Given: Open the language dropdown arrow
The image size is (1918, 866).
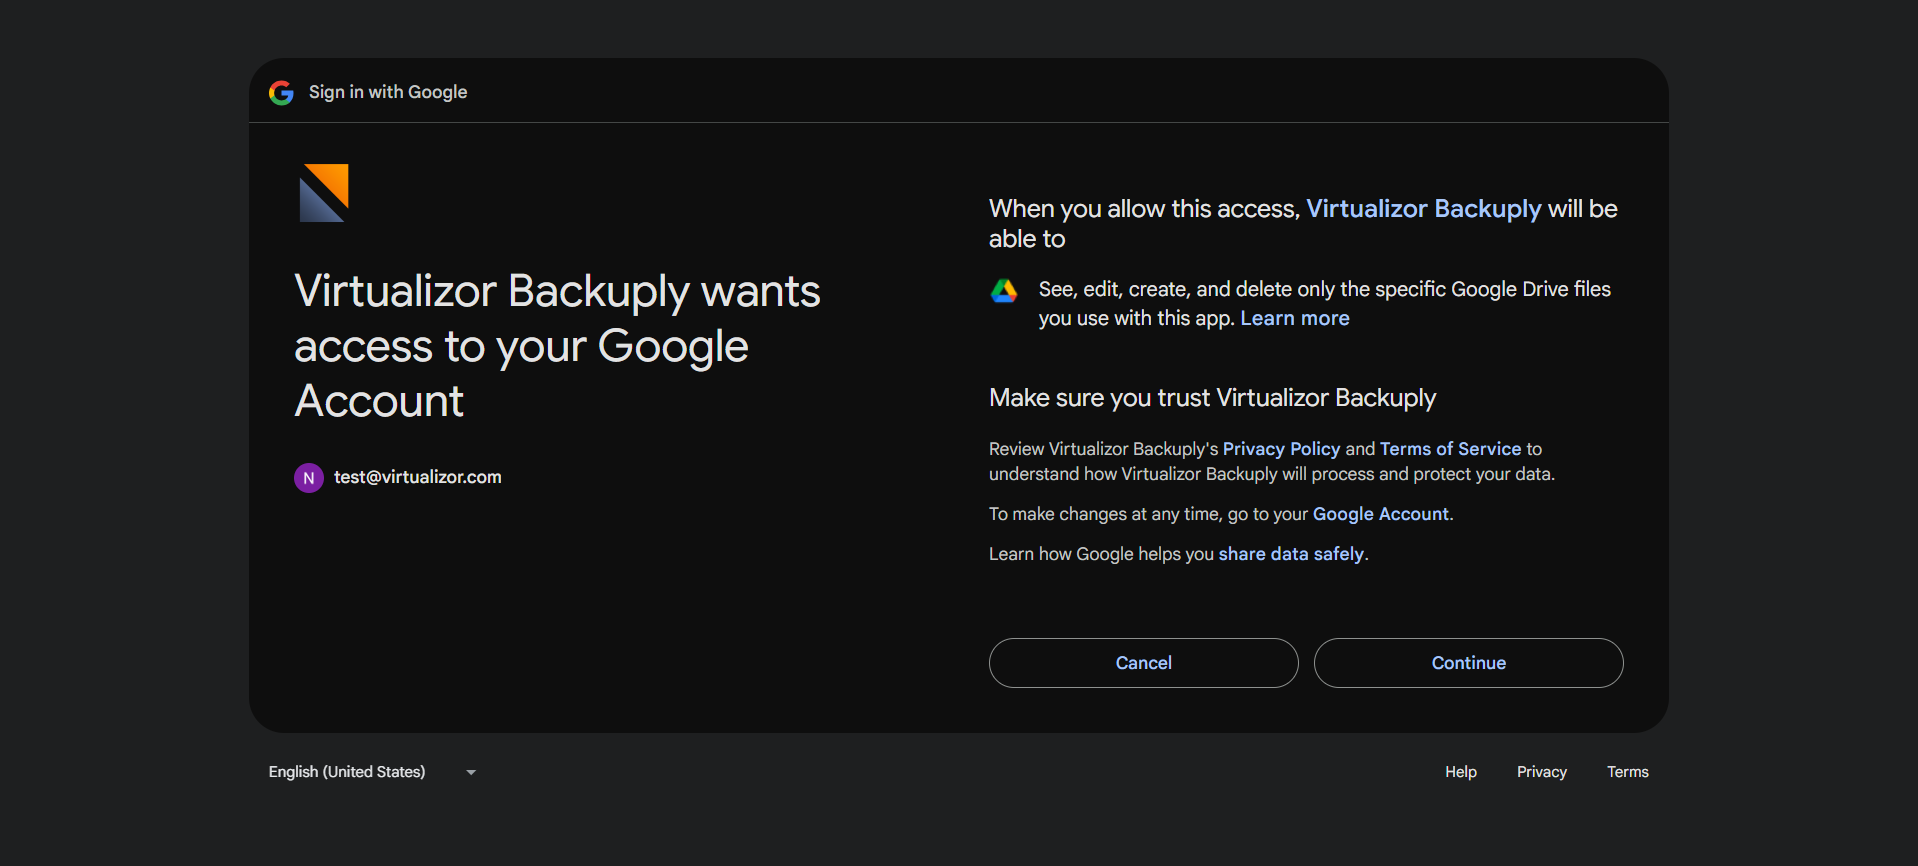Looking at the screenshot, I should (471, 772).
